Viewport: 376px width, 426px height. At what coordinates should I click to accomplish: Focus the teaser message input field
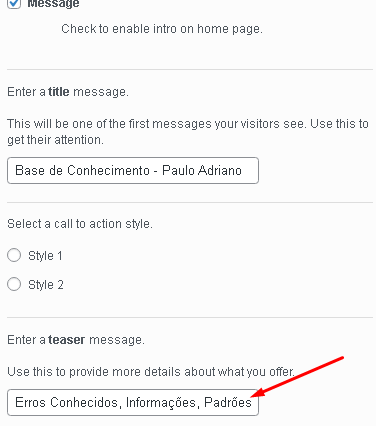pyautogui.click(x=133, y=402)
